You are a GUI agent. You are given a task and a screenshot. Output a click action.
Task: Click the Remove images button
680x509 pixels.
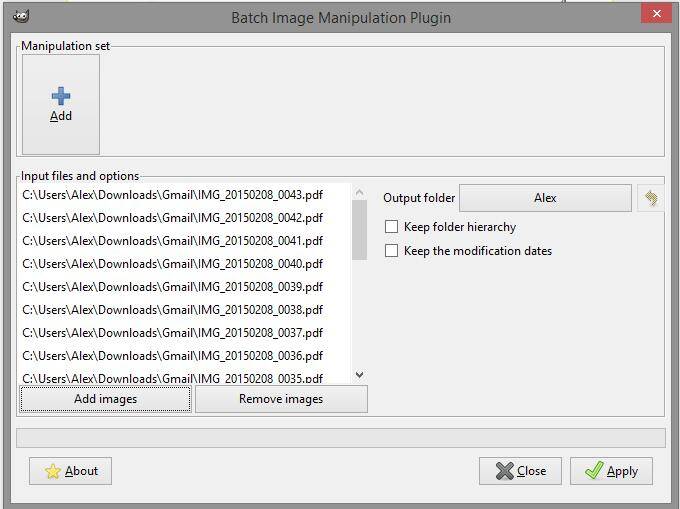click(281, 399)
